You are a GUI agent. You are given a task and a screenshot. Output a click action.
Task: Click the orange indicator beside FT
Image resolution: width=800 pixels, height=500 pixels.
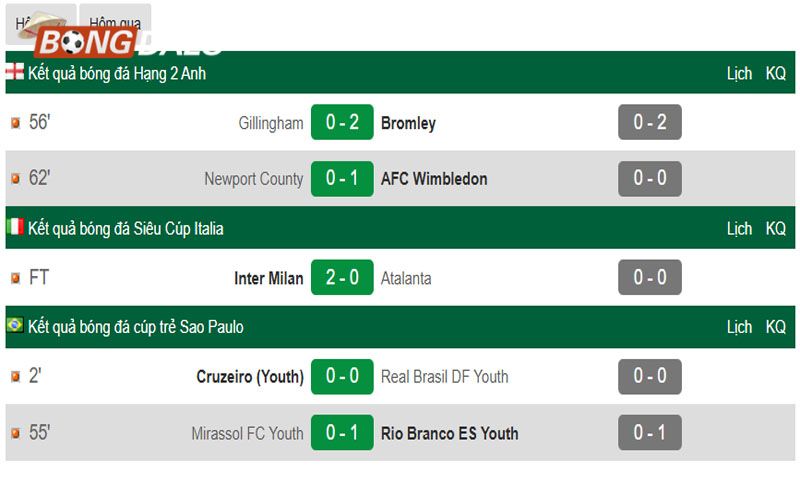(16, 278)
